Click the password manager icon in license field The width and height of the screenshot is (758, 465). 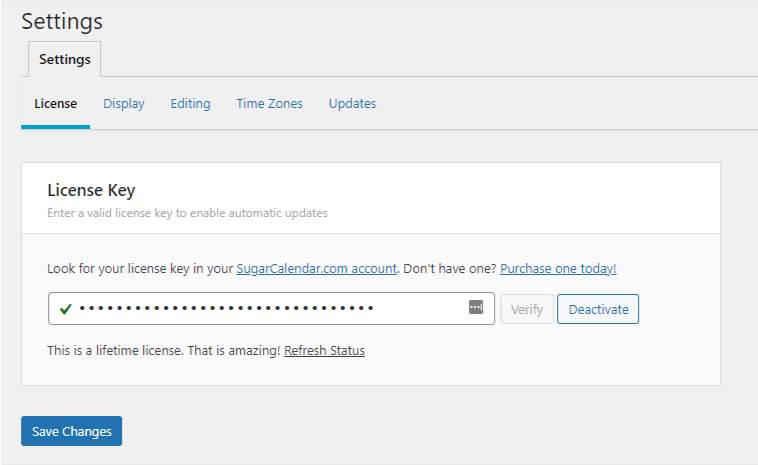476,308
